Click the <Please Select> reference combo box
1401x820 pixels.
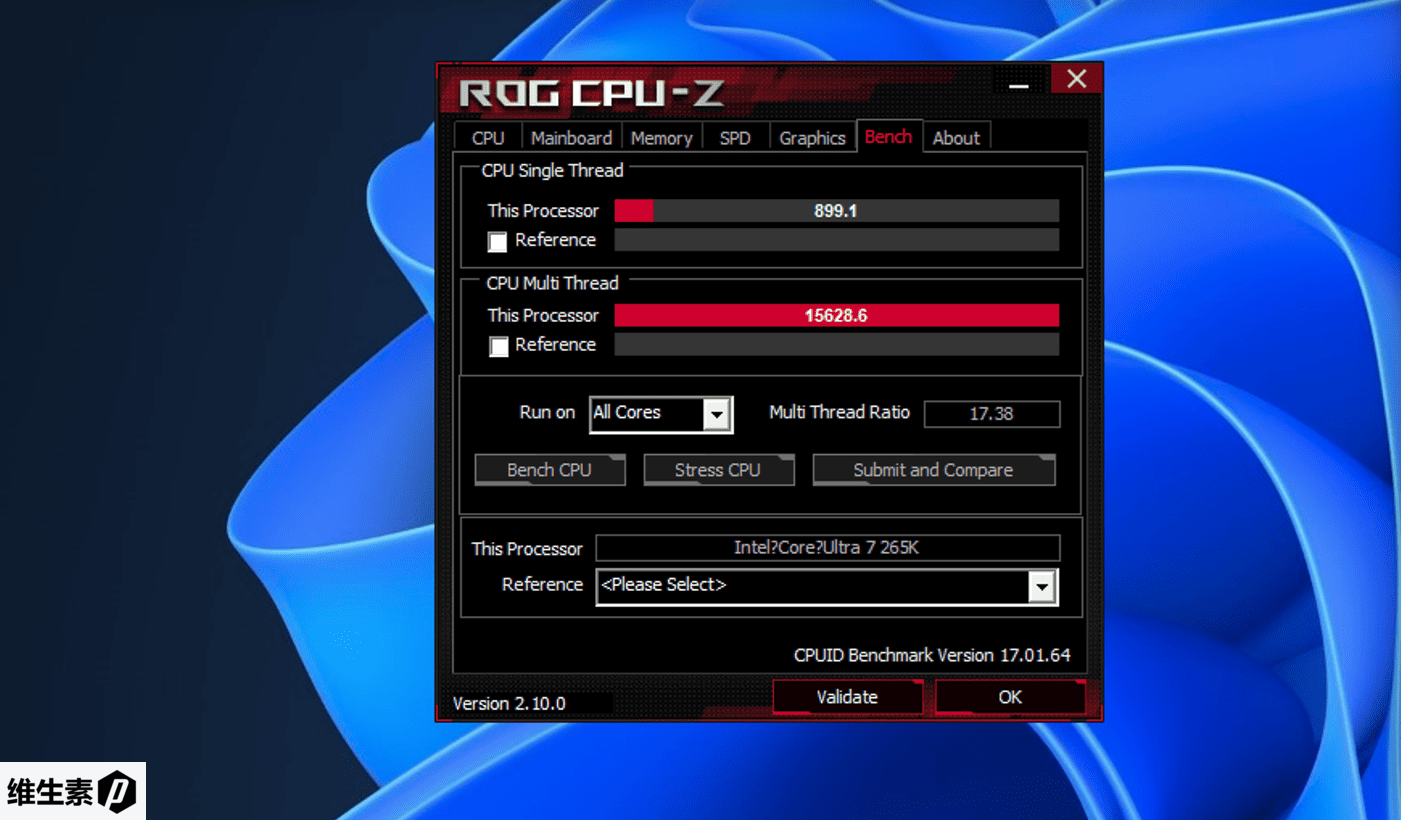(x=812, y=587)
